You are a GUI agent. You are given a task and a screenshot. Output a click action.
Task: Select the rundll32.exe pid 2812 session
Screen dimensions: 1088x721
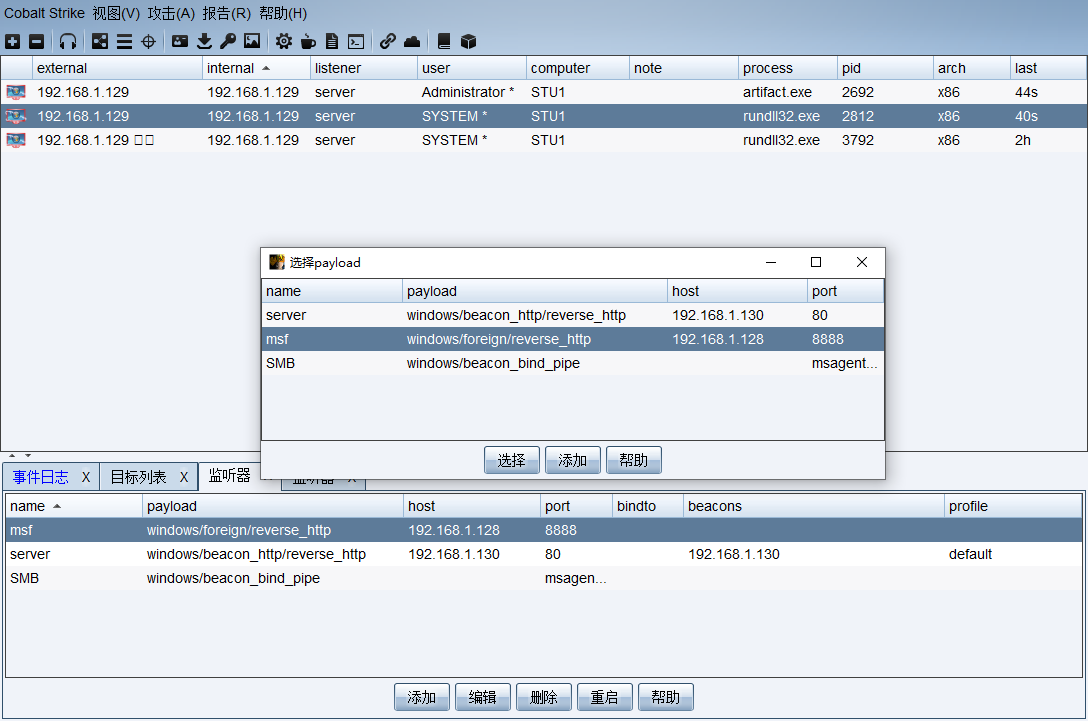pos(544,116)
